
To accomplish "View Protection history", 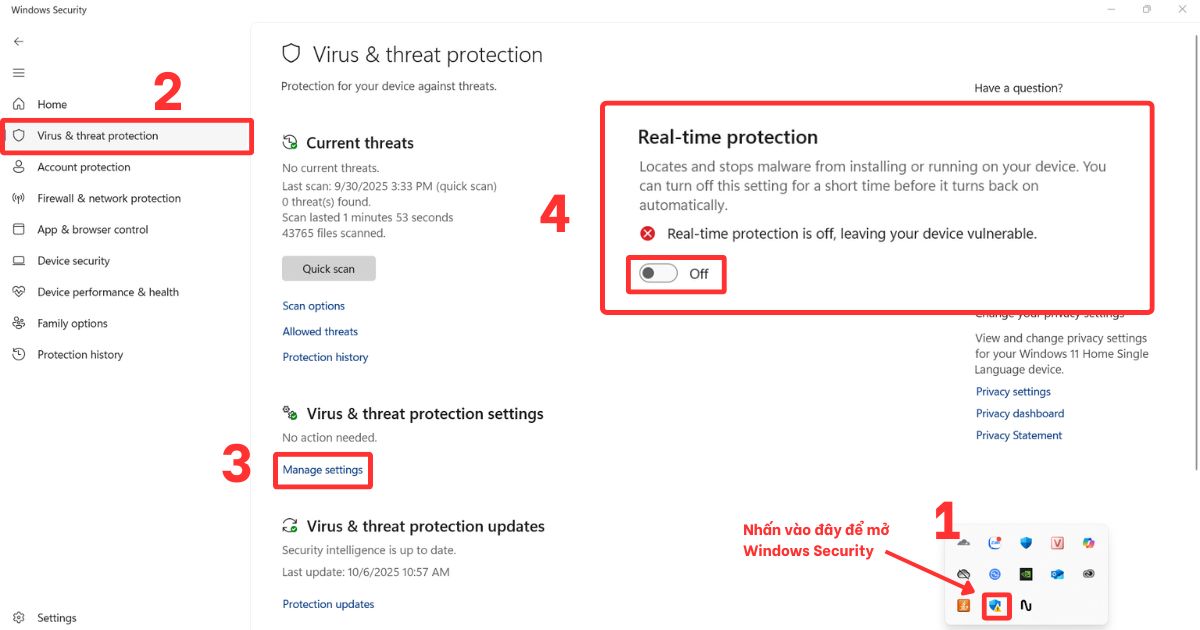I will pos(325,357).
